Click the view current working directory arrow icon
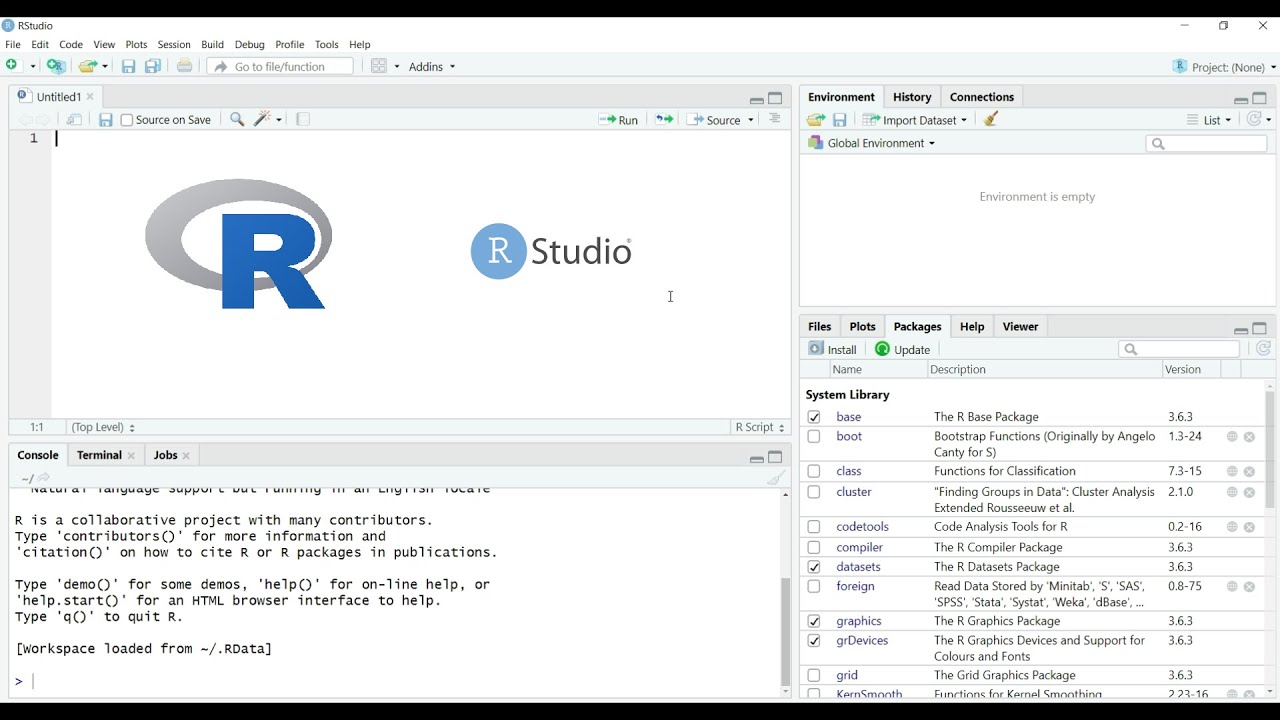 click(x=44, y=478)
